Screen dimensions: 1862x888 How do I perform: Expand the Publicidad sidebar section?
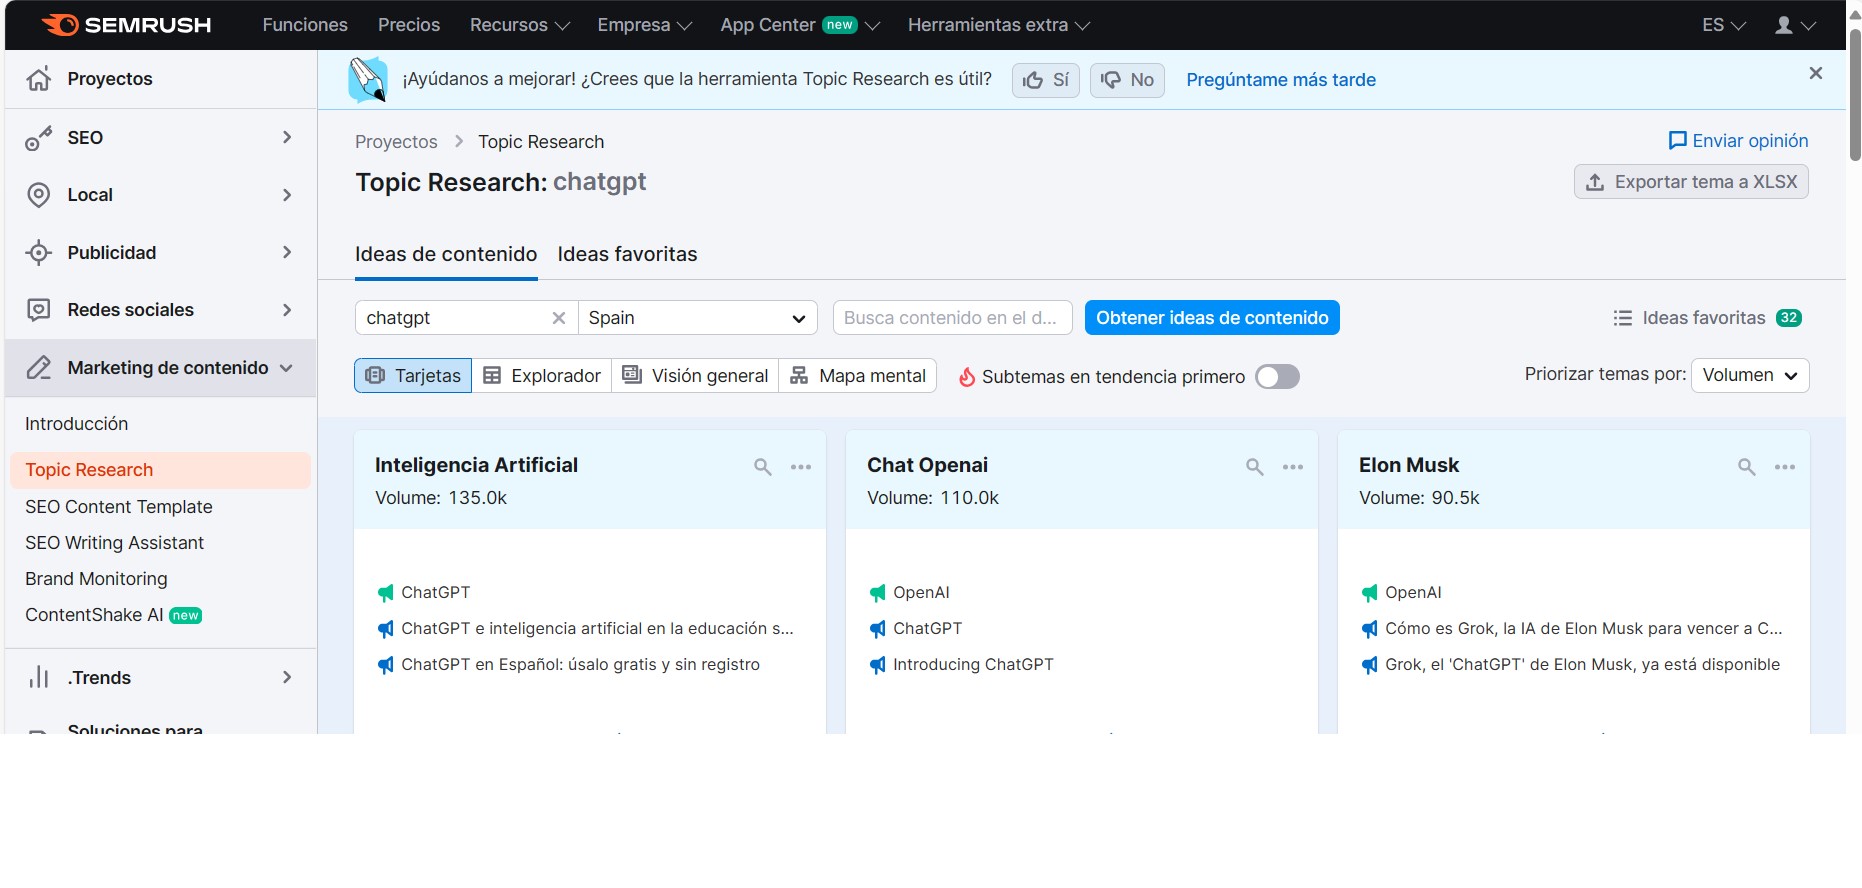coord(287,252)
